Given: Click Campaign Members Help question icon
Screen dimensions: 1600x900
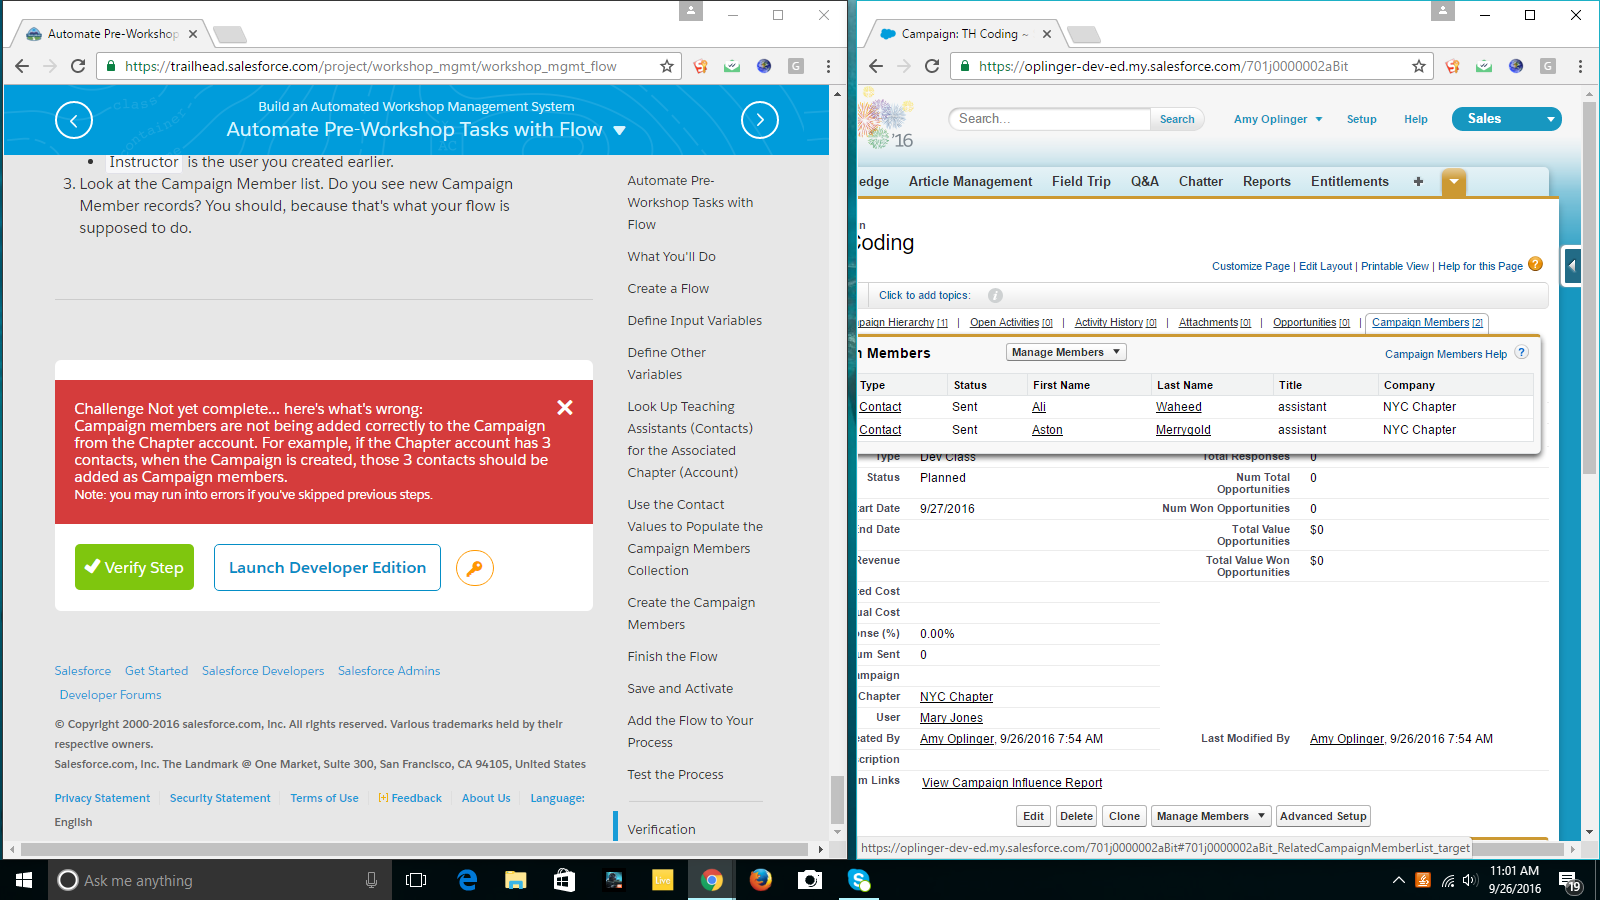Looking at the screenshot, I should 1522,352.
